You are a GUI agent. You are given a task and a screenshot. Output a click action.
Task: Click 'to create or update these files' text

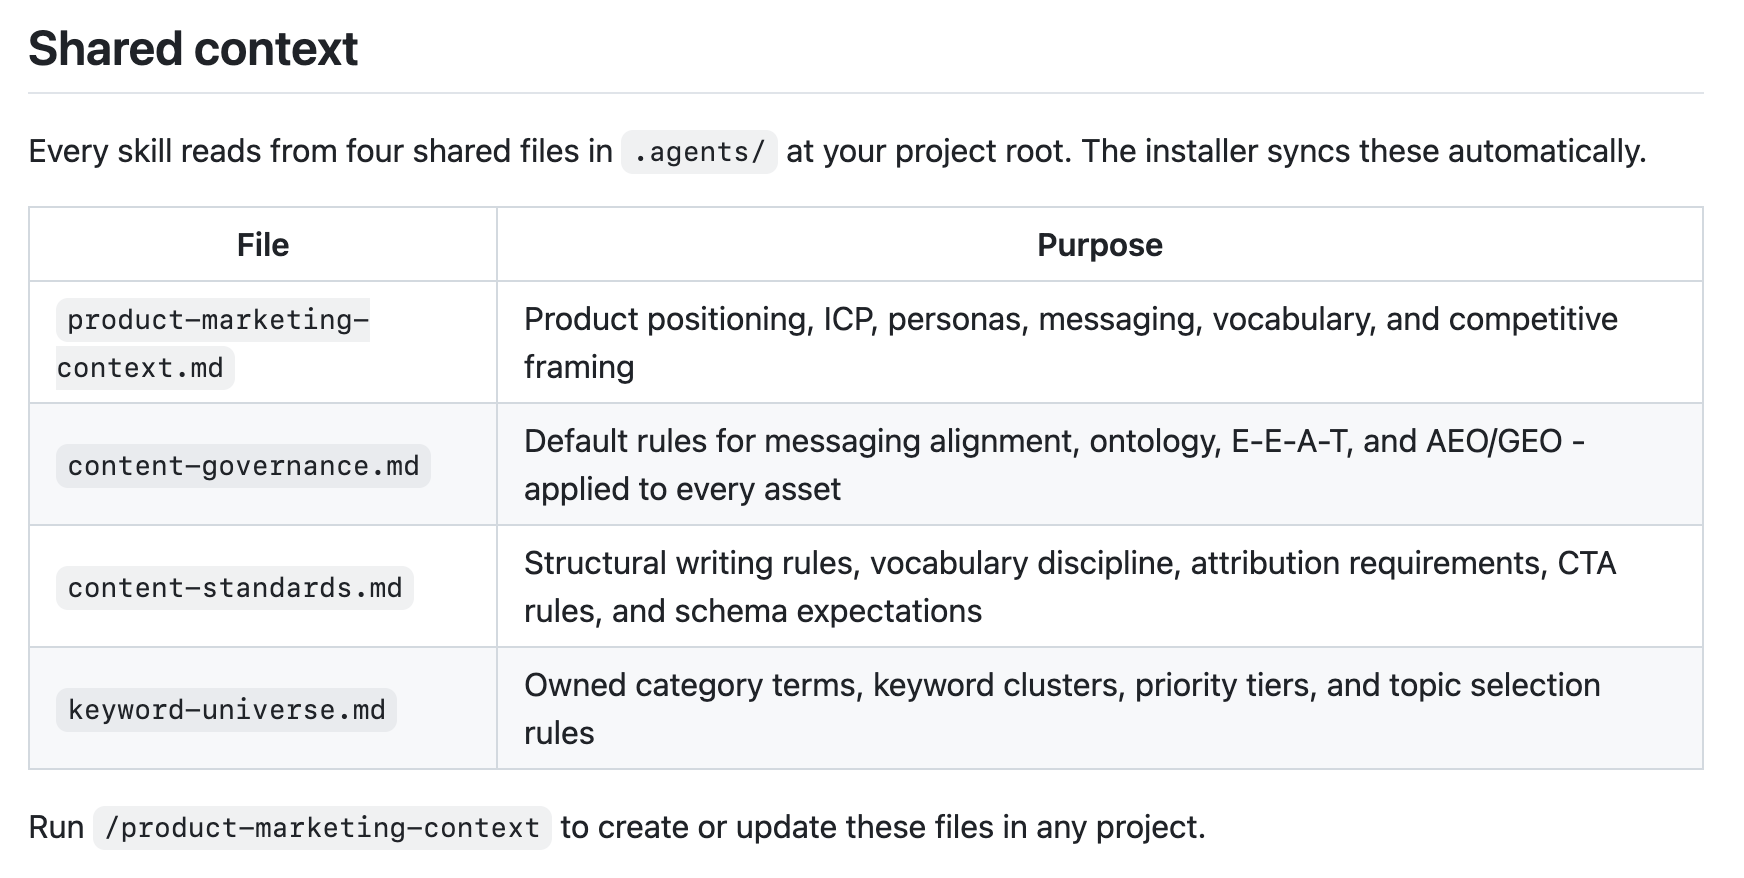click(x=882, y=828)
